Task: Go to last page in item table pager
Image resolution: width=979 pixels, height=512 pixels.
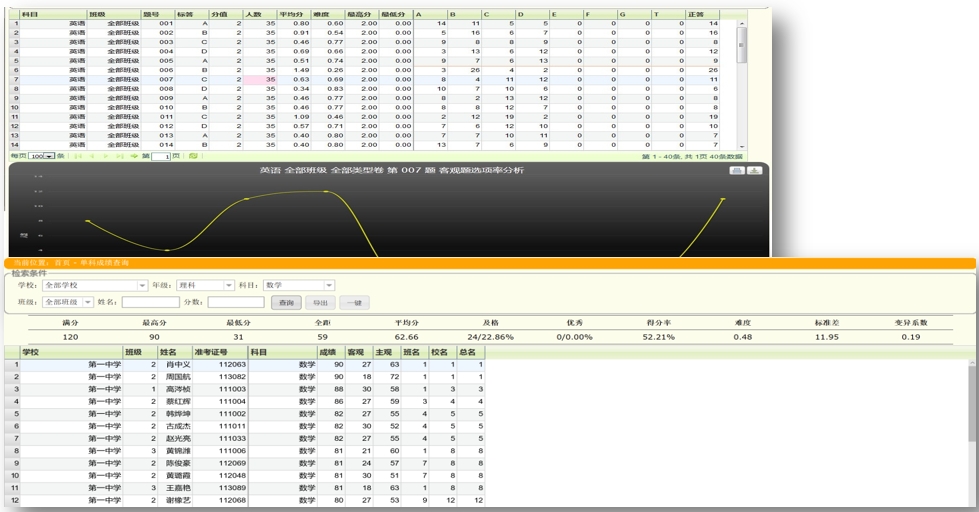Action: (120, 156)
